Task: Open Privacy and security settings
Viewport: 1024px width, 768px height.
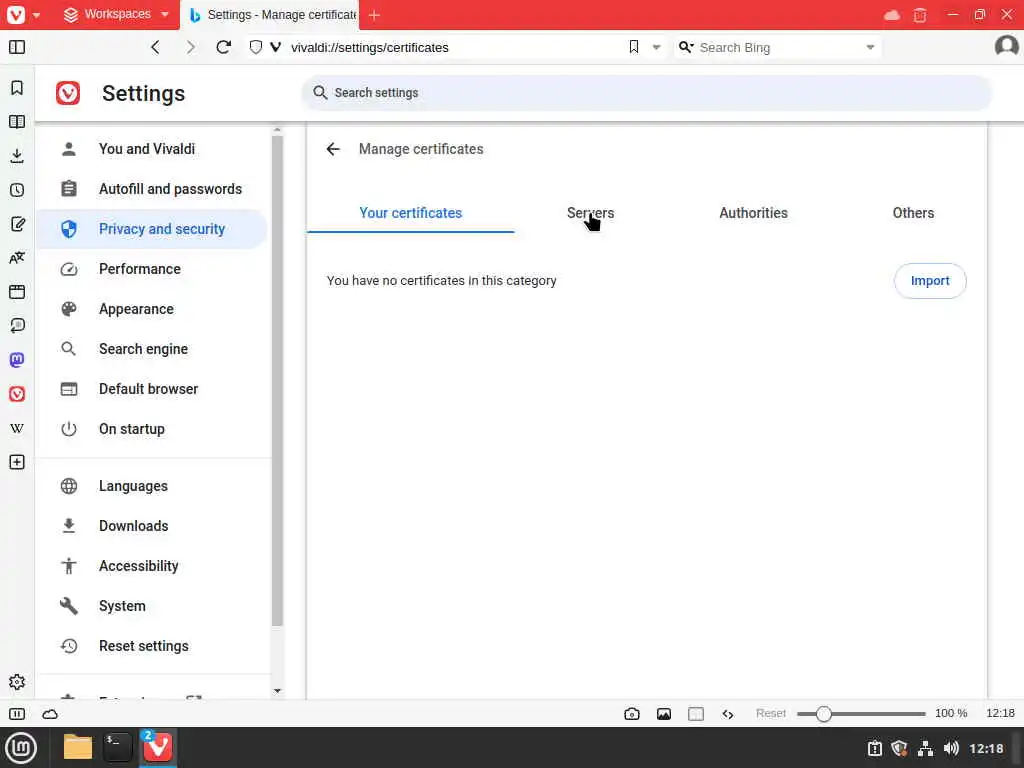Action: pos(153,229)
